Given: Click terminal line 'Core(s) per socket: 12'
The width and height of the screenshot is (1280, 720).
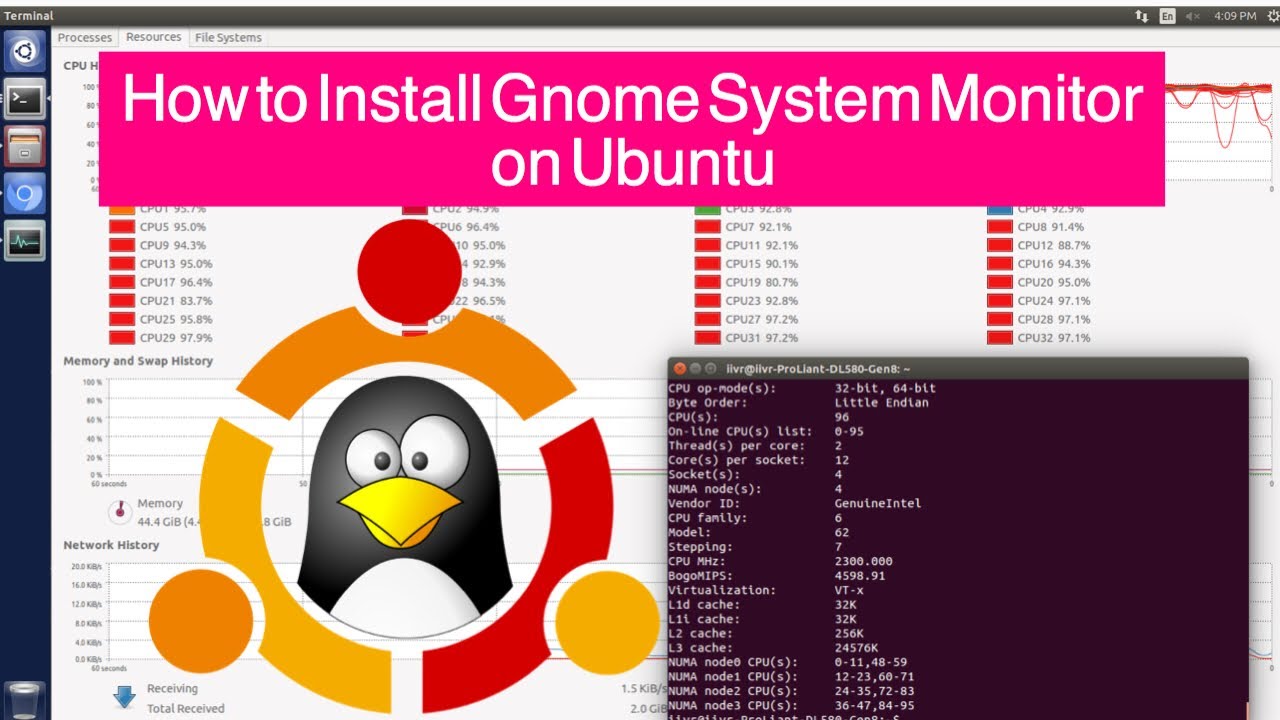Looking at the screenshot, I should coord(759,460).
